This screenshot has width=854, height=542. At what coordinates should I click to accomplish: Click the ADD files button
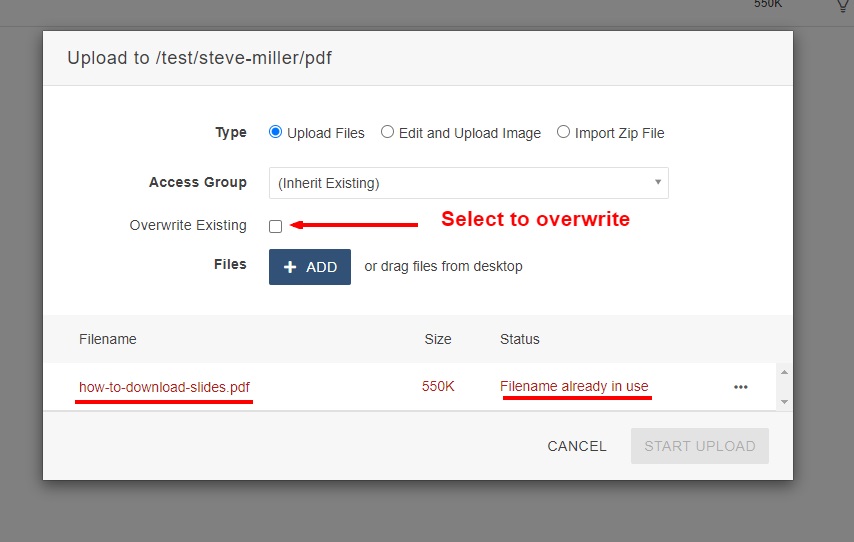point(310,267)
